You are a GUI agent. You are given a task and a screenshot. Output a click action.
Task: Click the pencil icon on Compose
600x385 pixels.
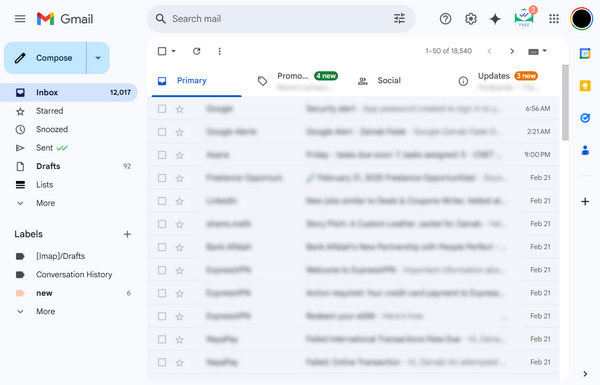pyautogui.click(x=20, y=58)
